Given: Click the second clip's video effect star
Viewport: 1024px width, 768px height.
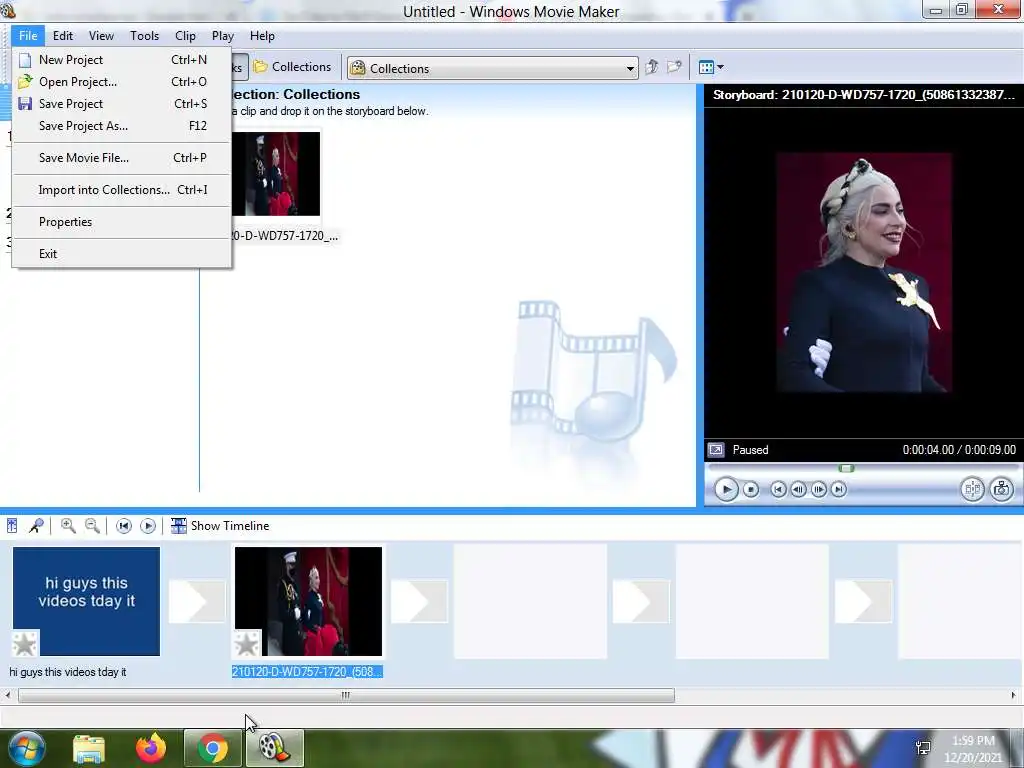Looking at the screenshot, I should coord(247,644).
